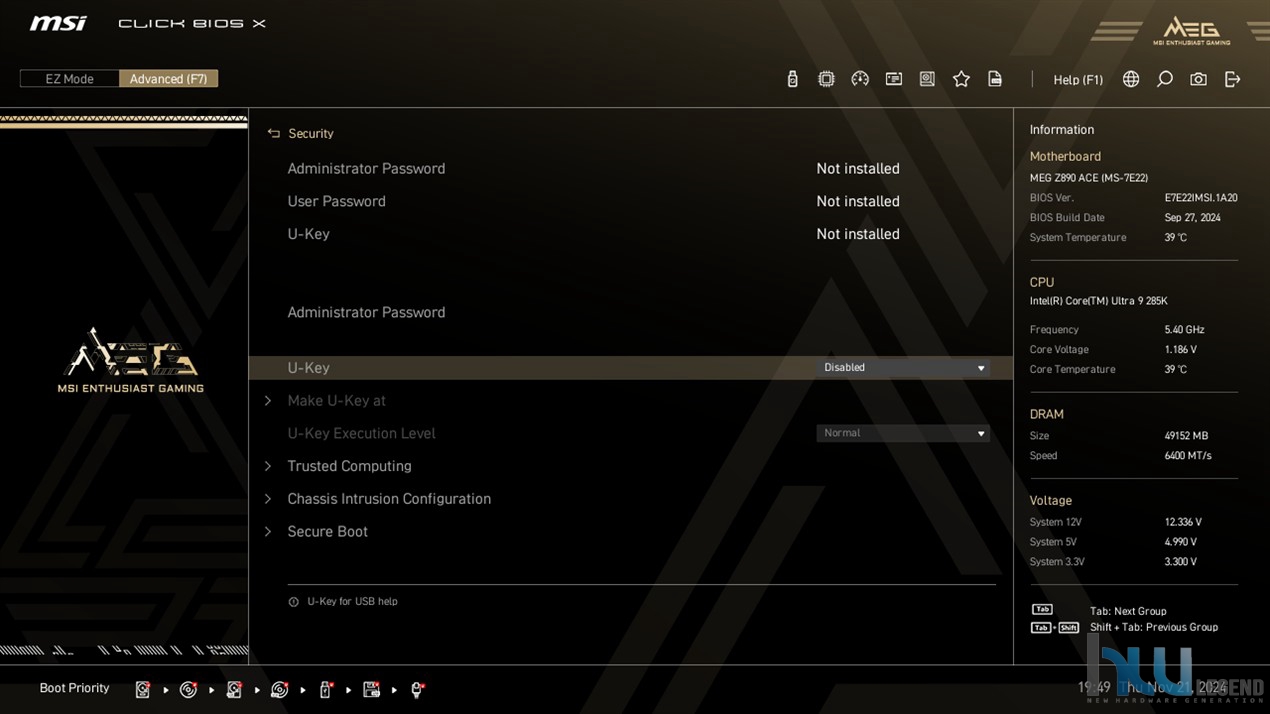Click the U-Key for USB help info icon
This screenshot has height=714, width=1270.
pos(293,602)
